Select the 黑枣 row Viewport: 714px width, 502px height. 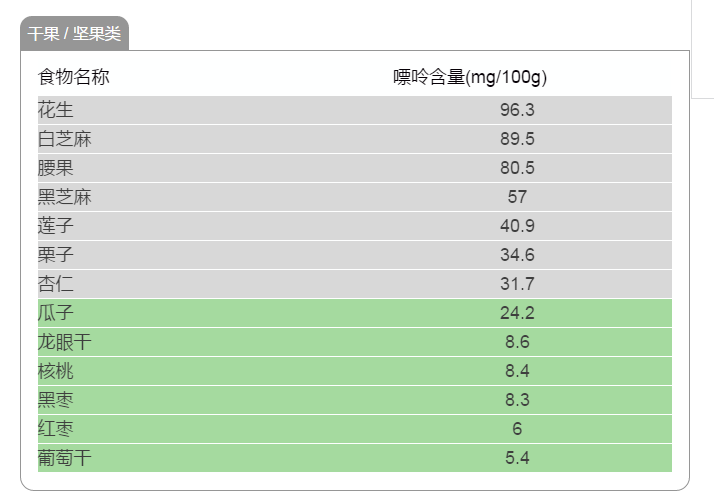(x=355, y=400)
